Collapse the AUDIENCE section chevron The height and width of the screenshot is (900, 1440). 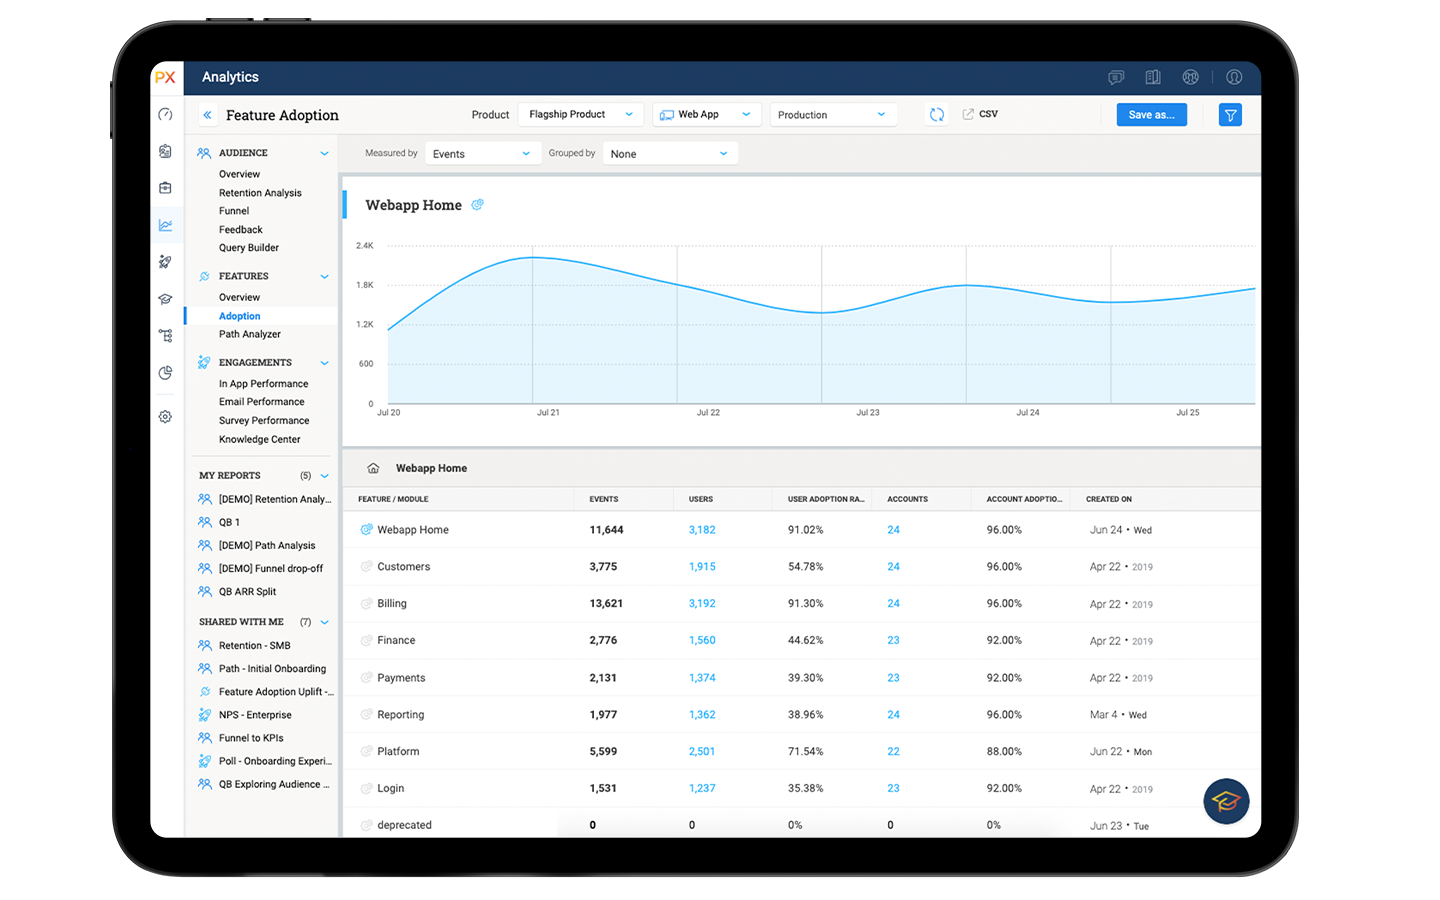click(x=324, y=153)
